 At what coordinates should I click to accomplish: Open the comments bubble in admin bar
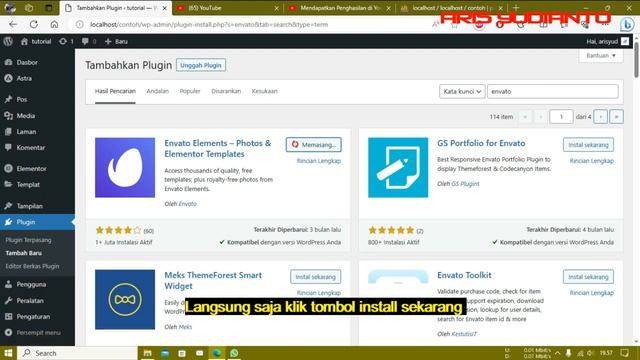click(x=89, y=41)
